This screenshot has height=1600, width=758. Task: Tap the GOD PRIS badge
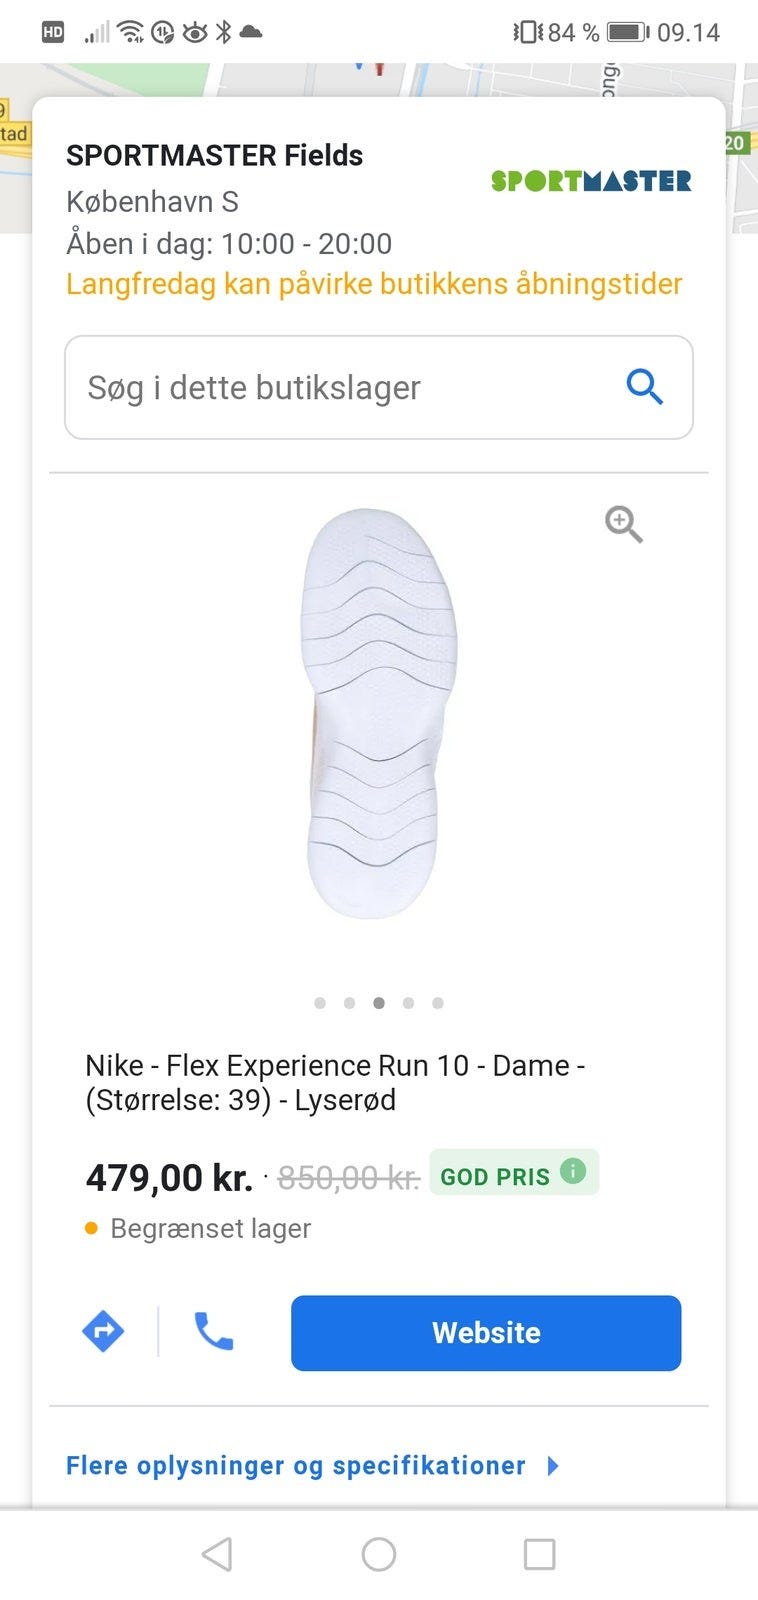(496, 1176)
